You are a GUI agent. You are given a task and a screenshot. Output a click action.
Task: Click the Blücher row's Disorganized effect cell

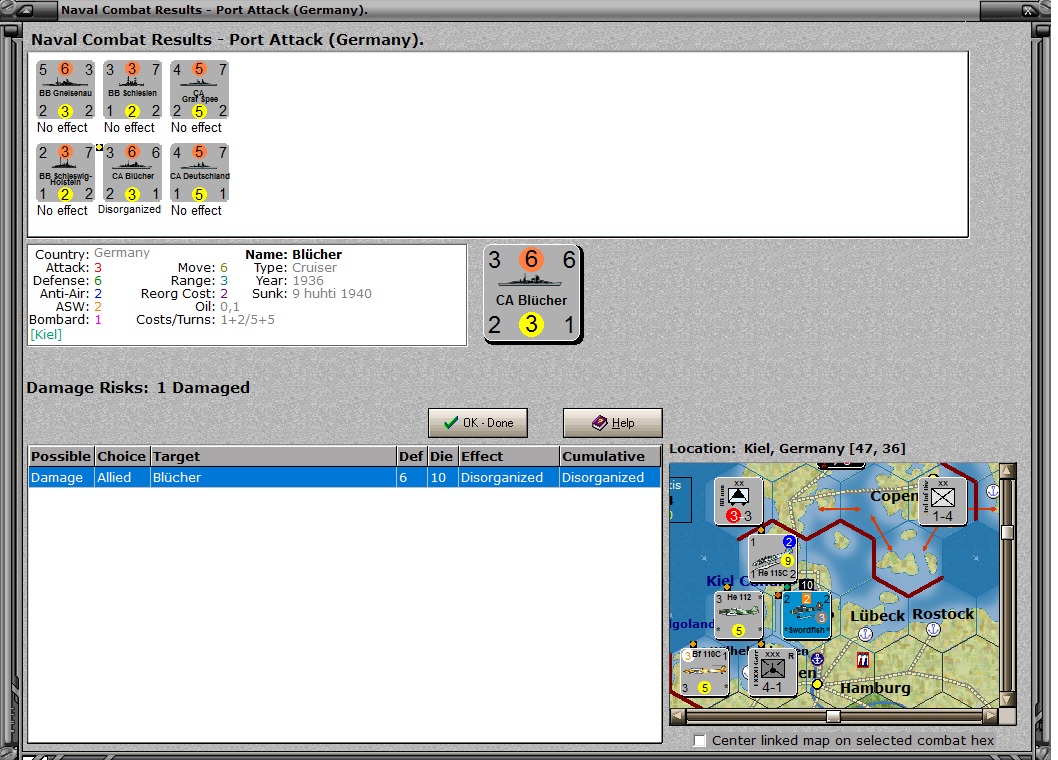[509, 477]
